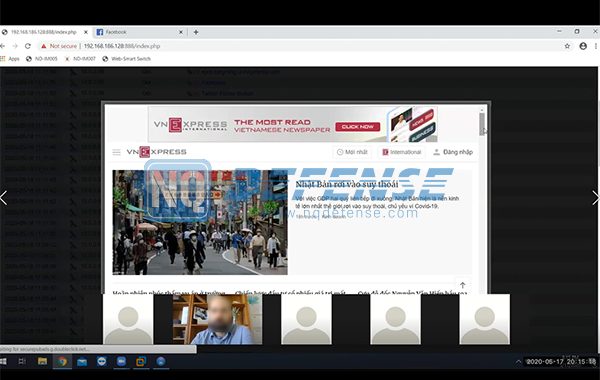Select the participant webcam video thumbnail

point(217,319)
